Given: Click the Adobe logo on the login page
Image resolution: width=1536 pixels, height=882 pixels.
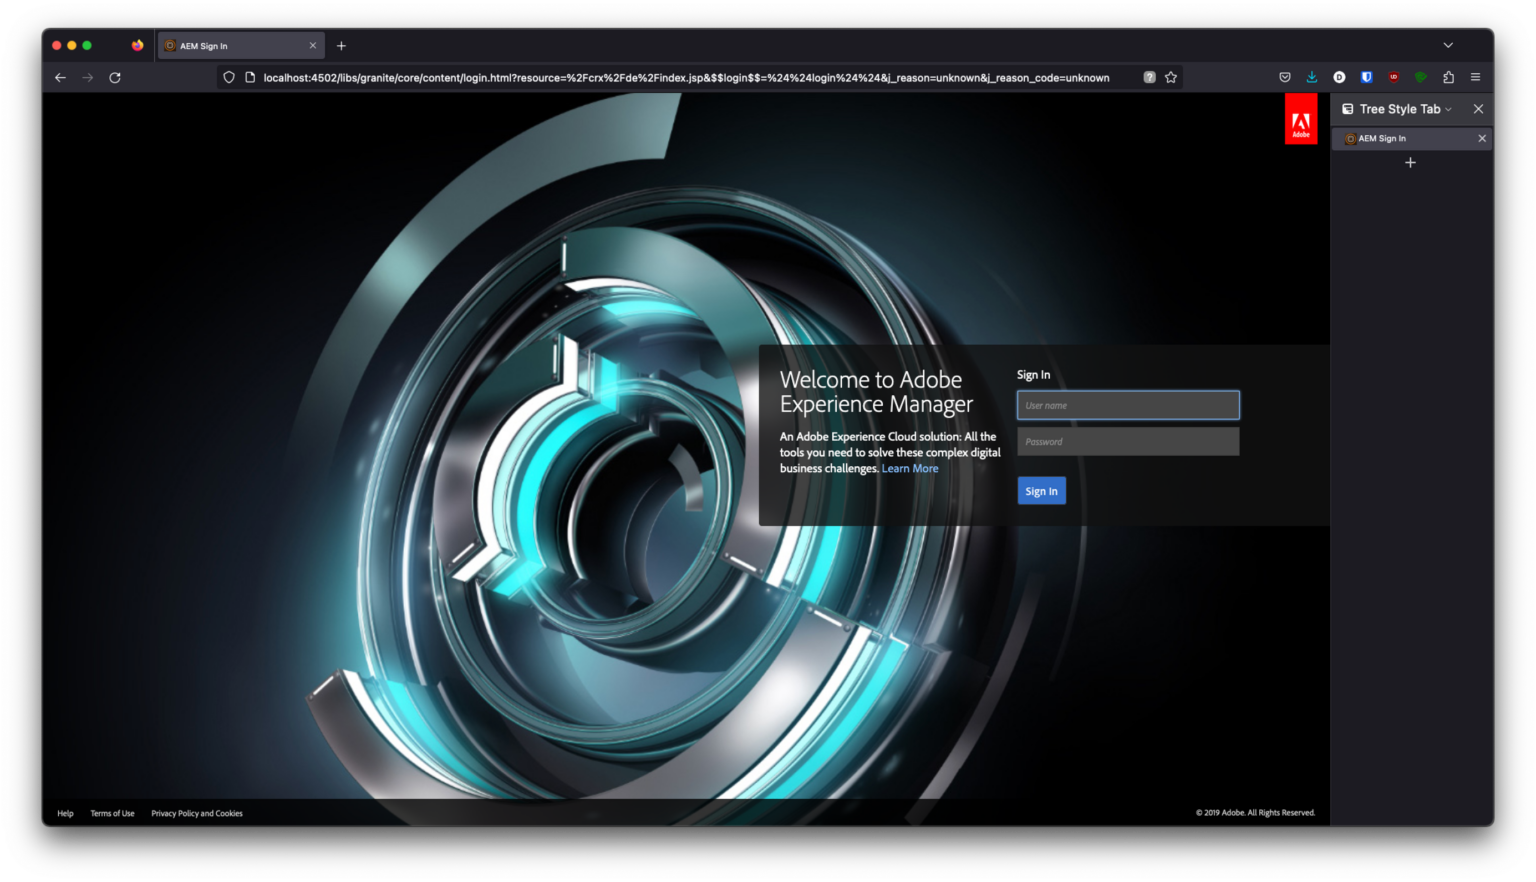Looking at the screenshot, I should coord(1301,118).
